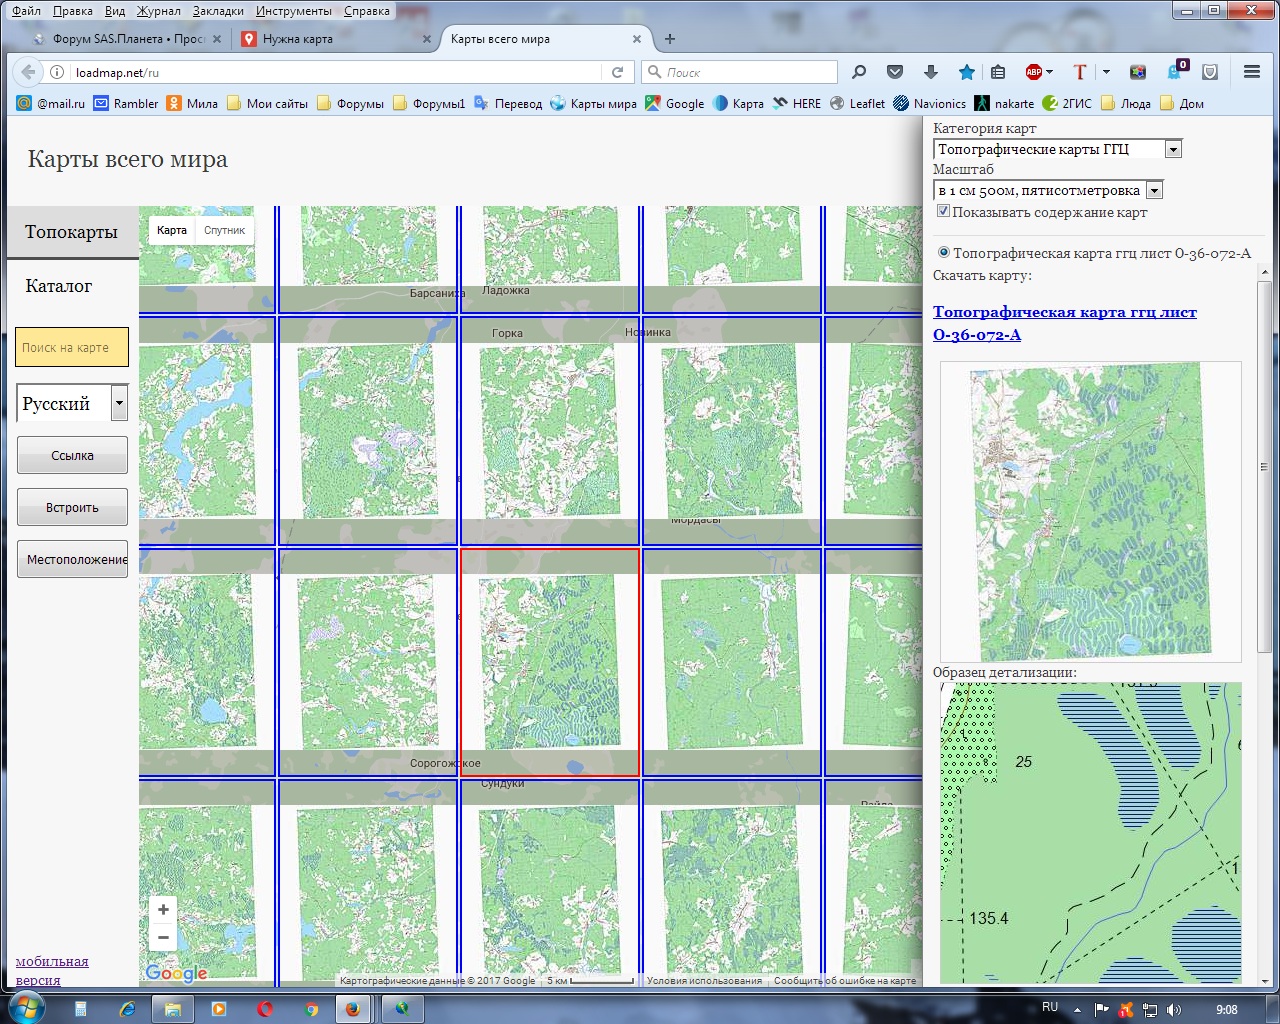Screen dimensions: 1280x1024
Task: Bookmark this page with the star icon
Action: (x=966, y=72)
